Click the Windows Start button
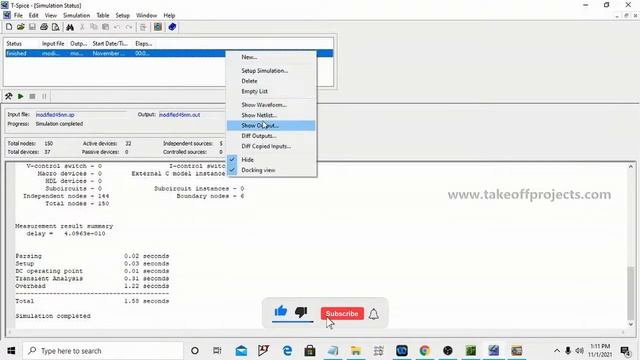 [x=11, y=351]
